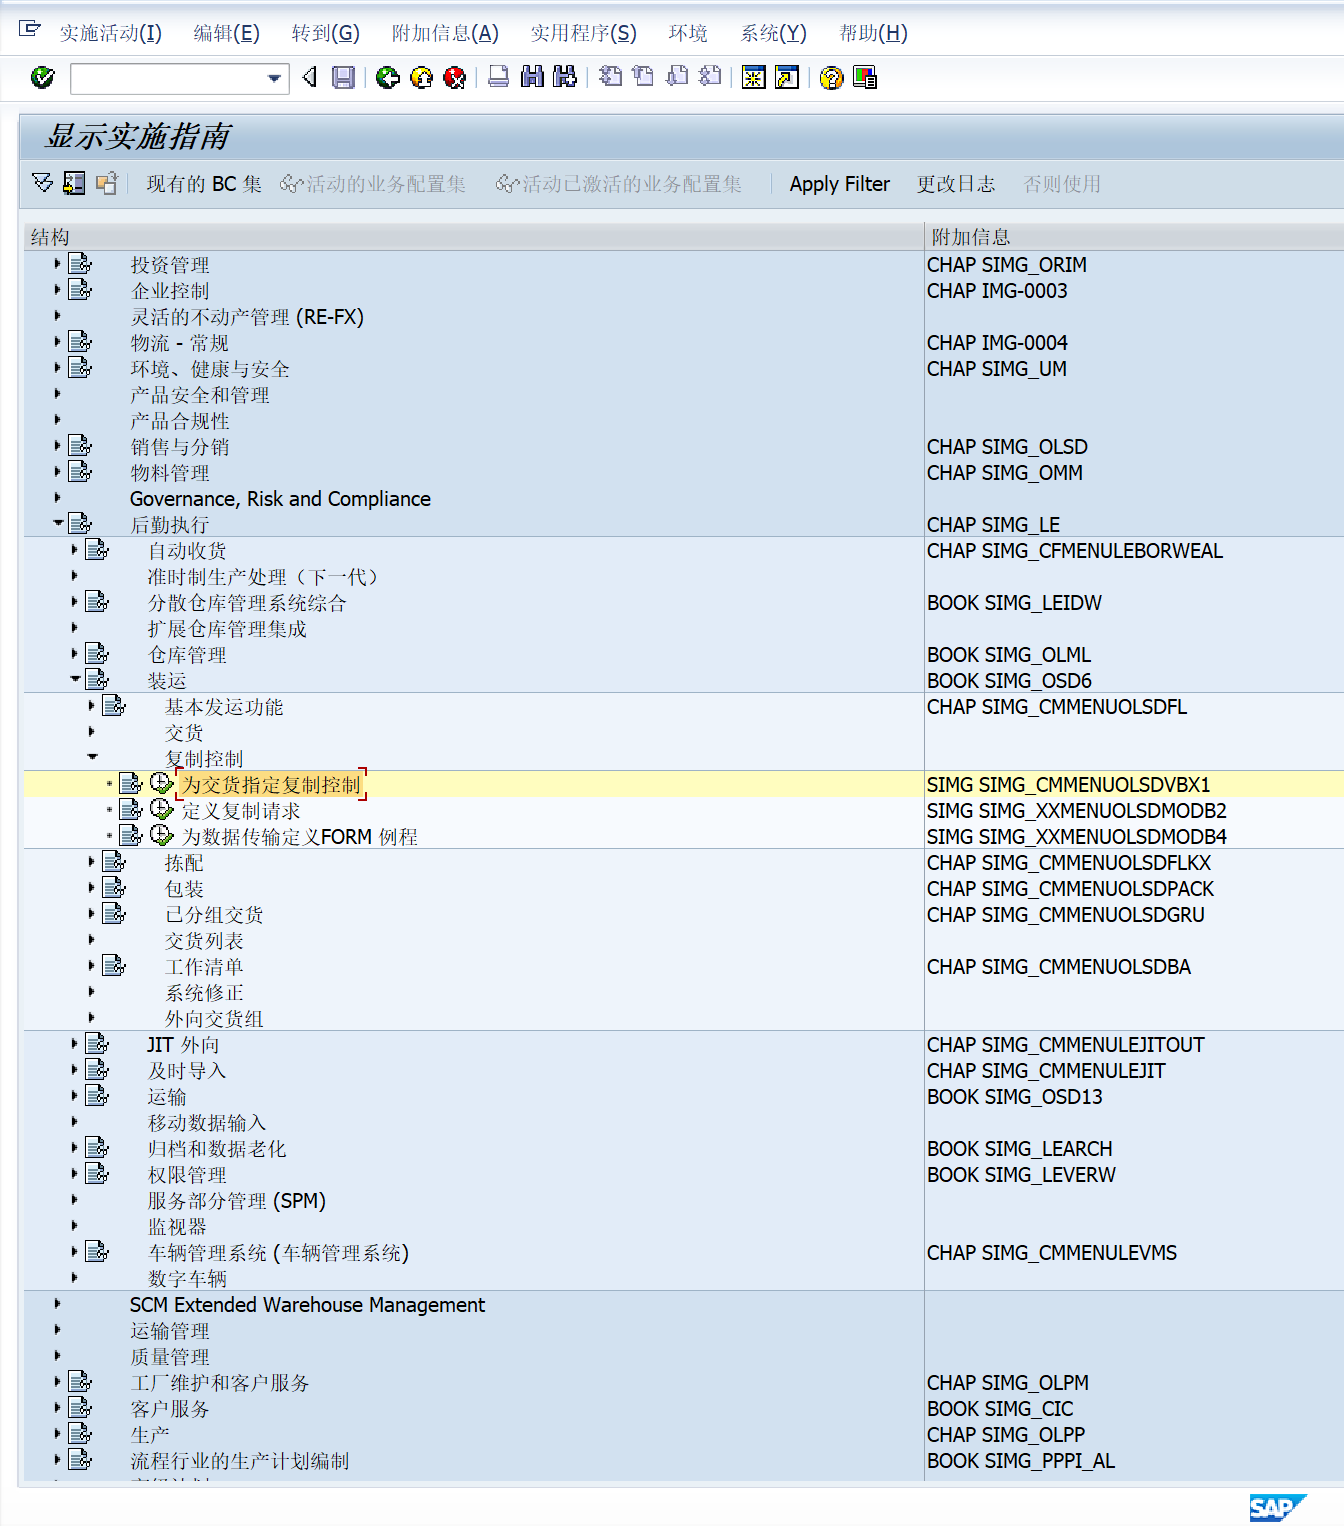
Task: Open the 转到(G) menu
Action: pyautogui.click(x=325, y=33)
